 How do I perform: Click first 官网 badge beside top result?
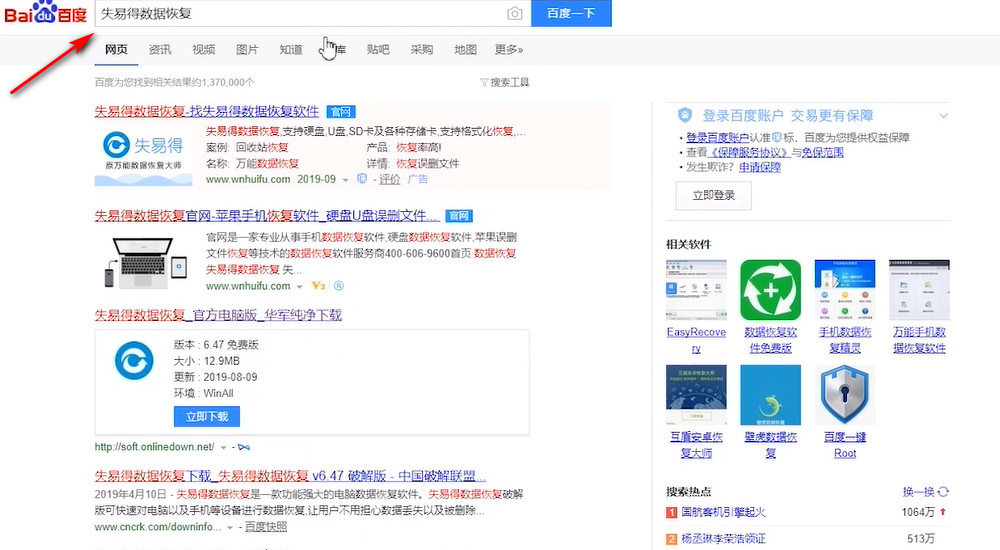(341, 112)
